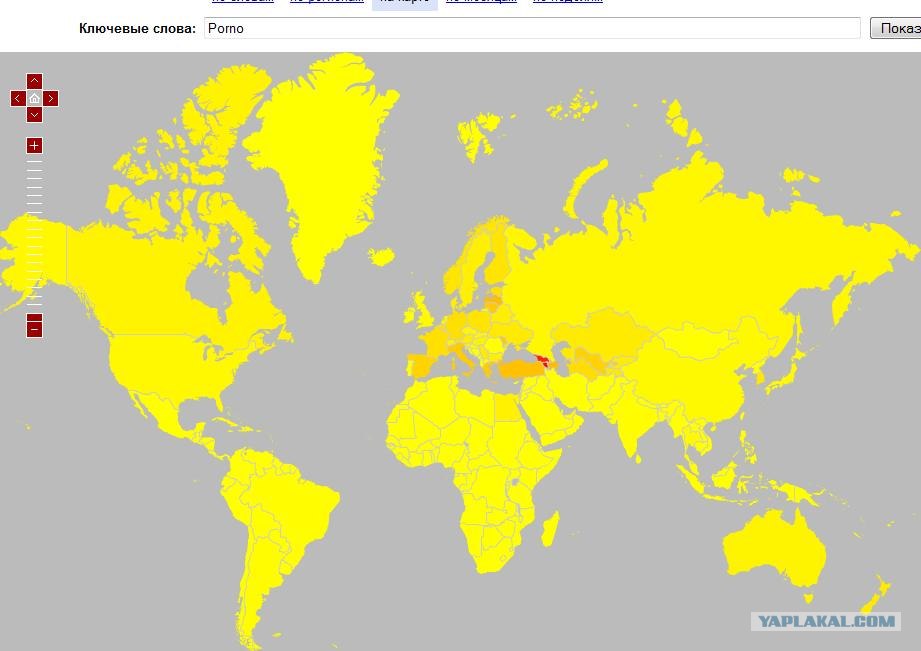
Task: Select Madagascar island on the map
Action: point(550,529)
